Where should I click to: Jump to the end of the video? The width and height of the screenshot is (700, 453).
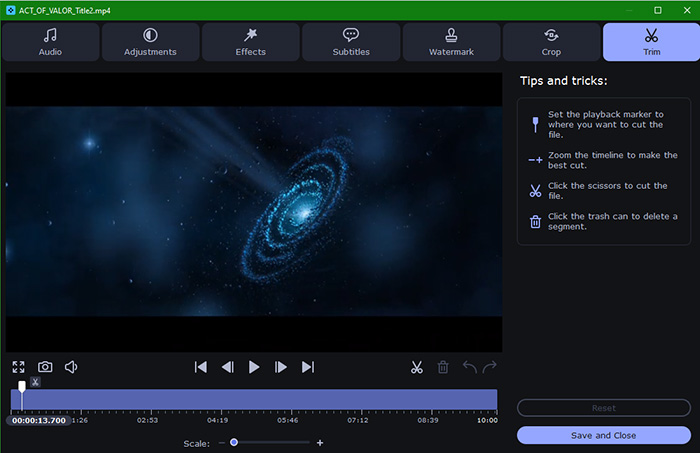[x=308, y=367]
